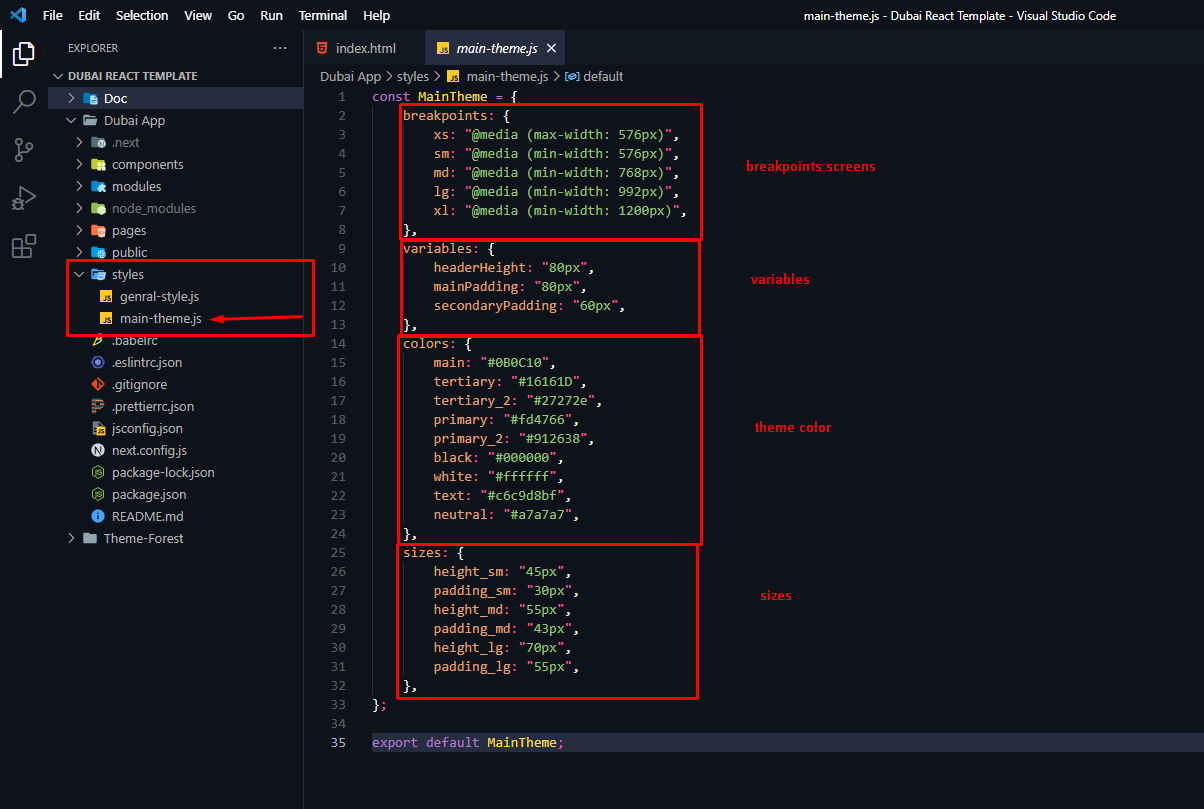Image resolution: width=1204 pixels, height=809 pixels.
Task: Open the Go menu
Action: click(236, 15)
